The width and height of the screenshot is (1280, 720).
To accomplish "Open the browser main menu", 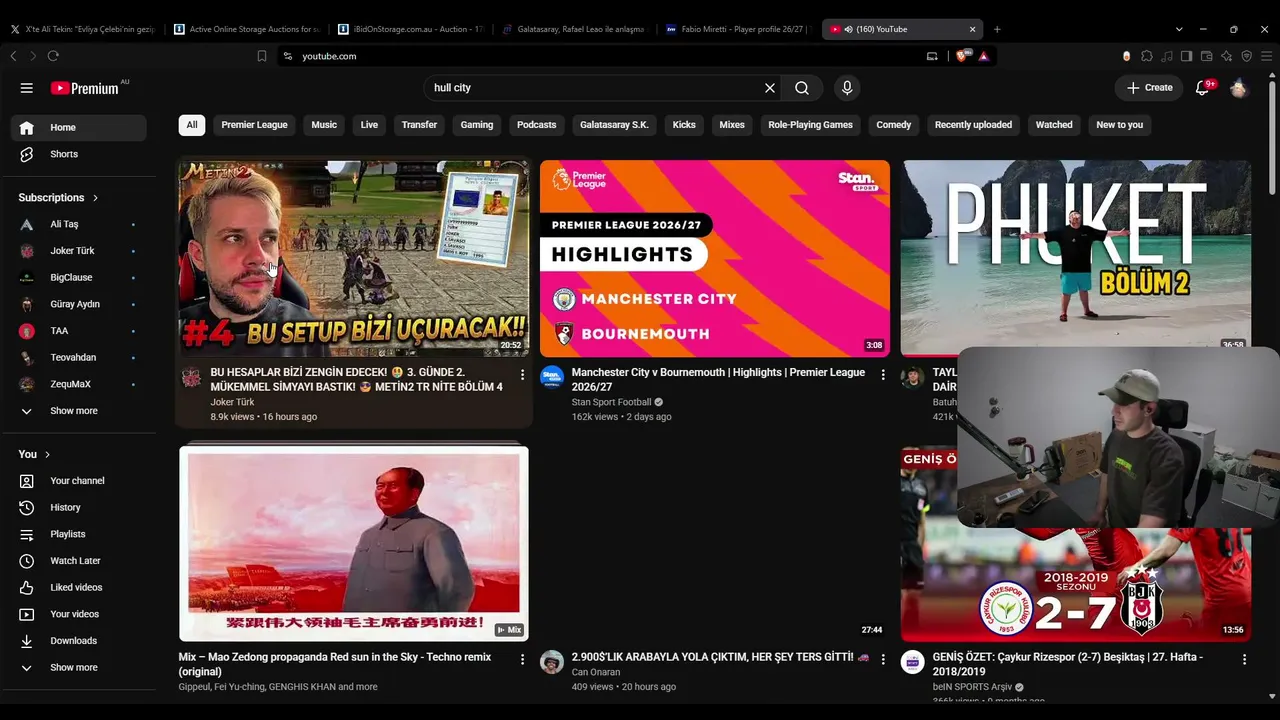I will pos(1266,56).
